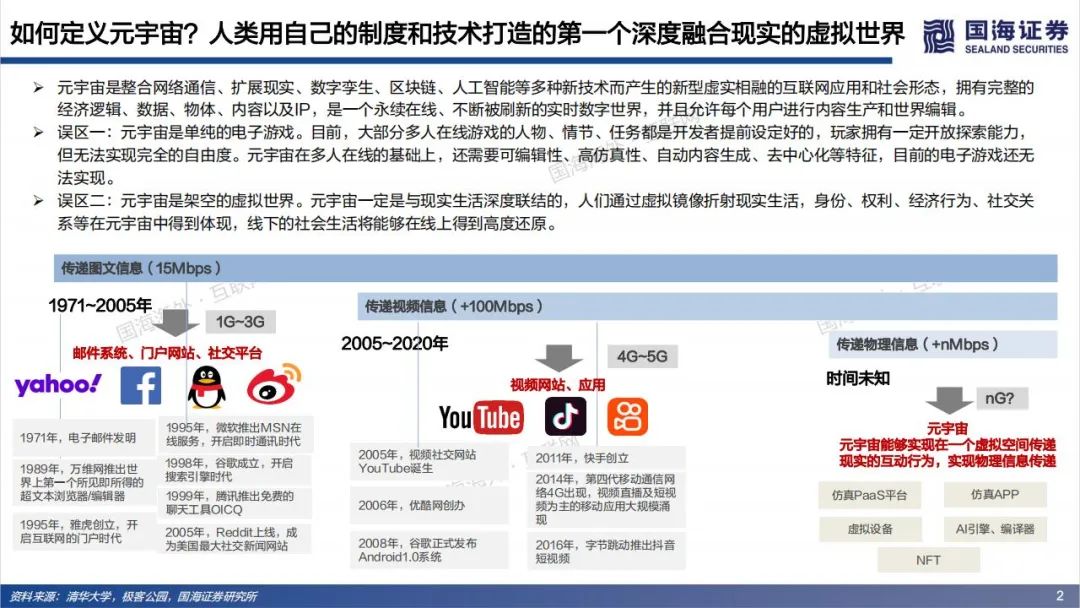Click the NFT button
The image size is (1080, 608).
pos(928,560)
